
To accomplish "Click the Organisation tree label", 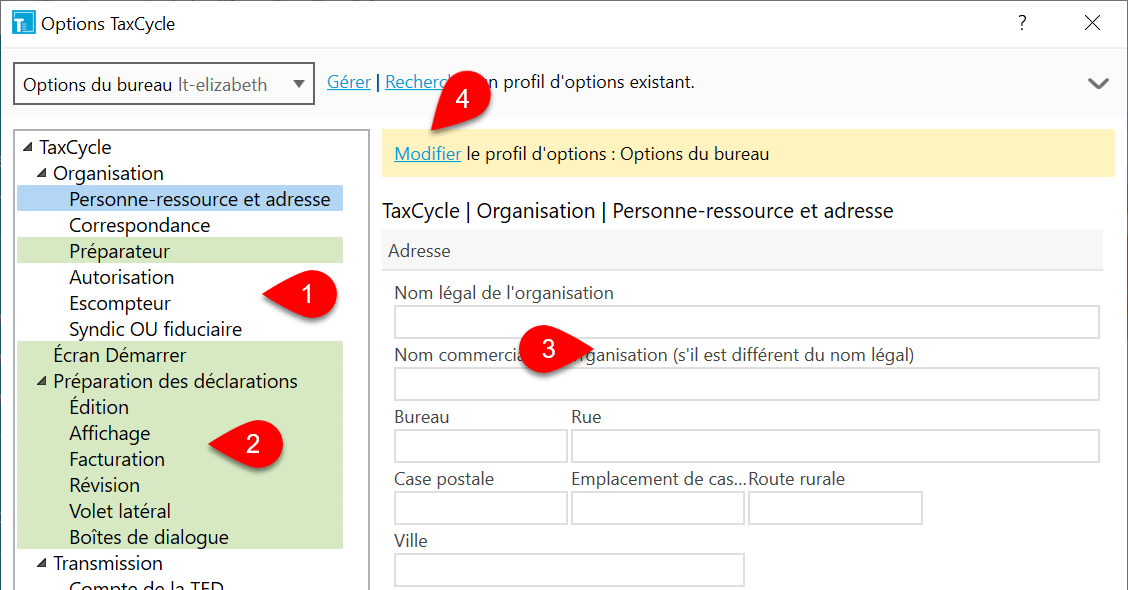I will tap(109, 173).
